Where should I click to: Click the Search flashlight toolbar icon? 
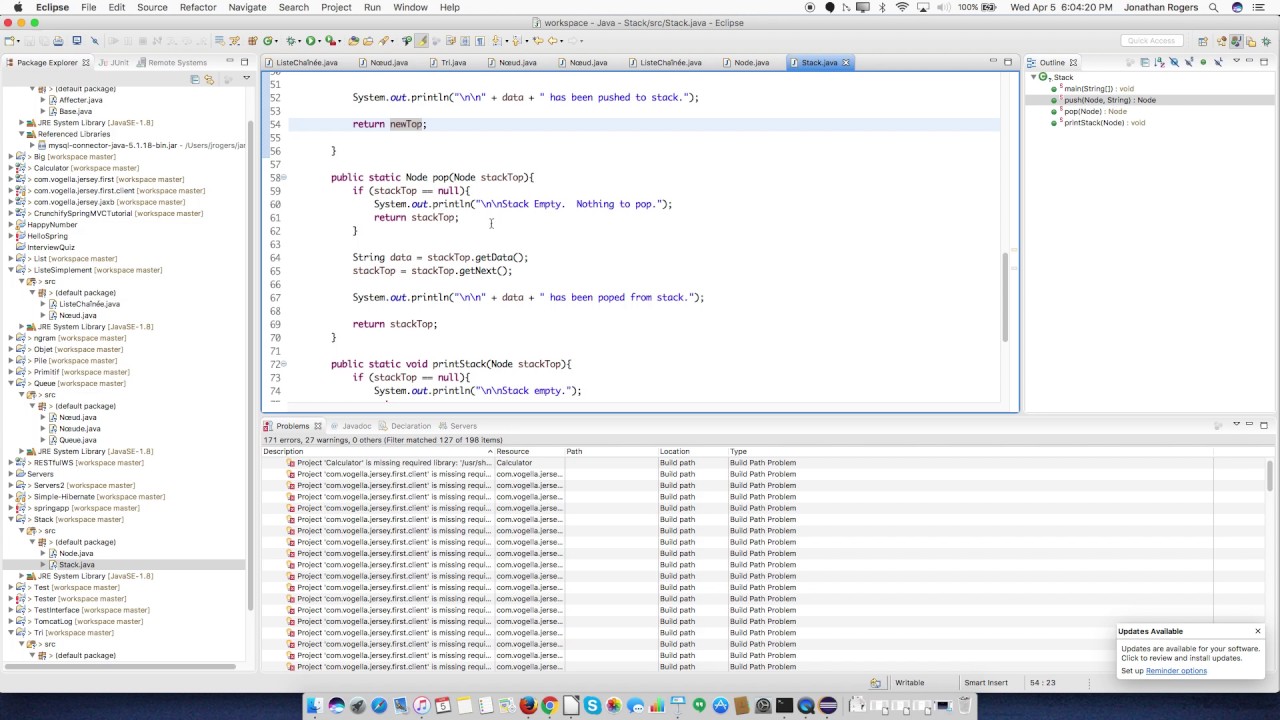click(x=383, y=41)
